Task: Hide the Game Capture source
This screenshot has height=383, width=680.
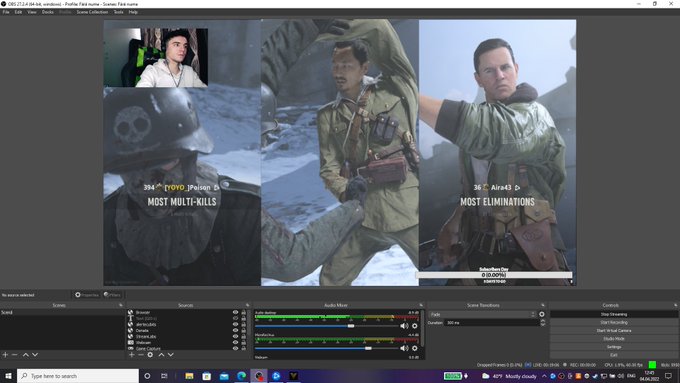Action: [x=235, y=348]
